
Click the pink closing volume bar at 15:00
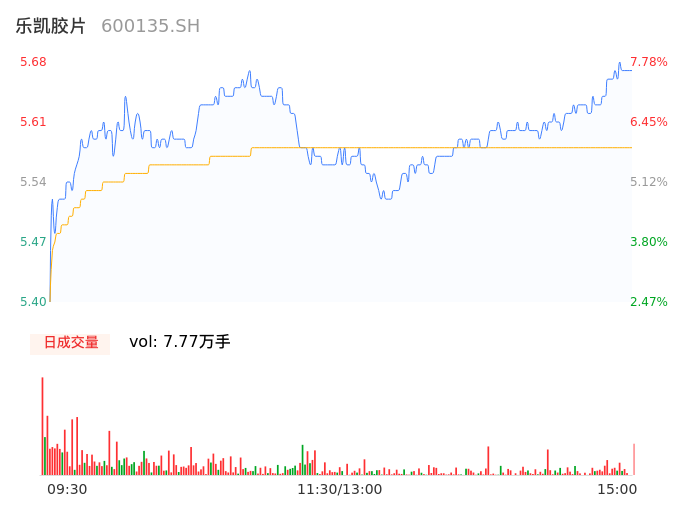point(634,460)
